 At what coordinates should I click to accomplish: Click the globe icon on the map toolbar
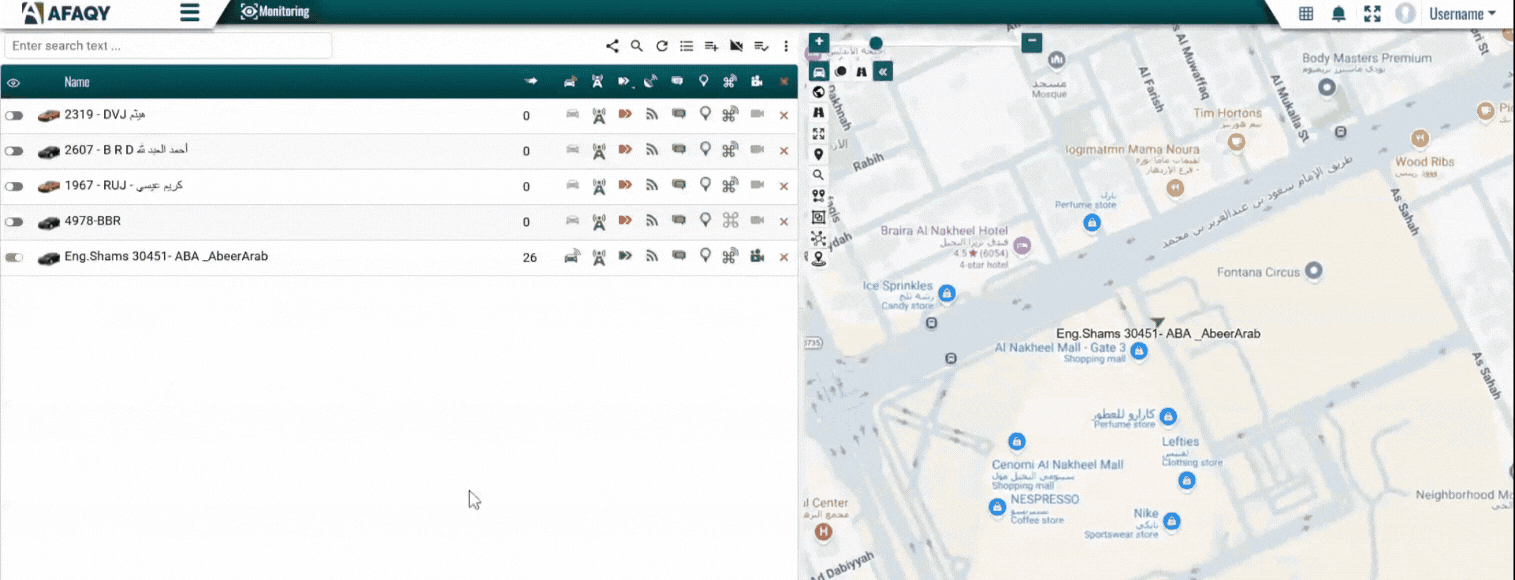coord(819,93)
